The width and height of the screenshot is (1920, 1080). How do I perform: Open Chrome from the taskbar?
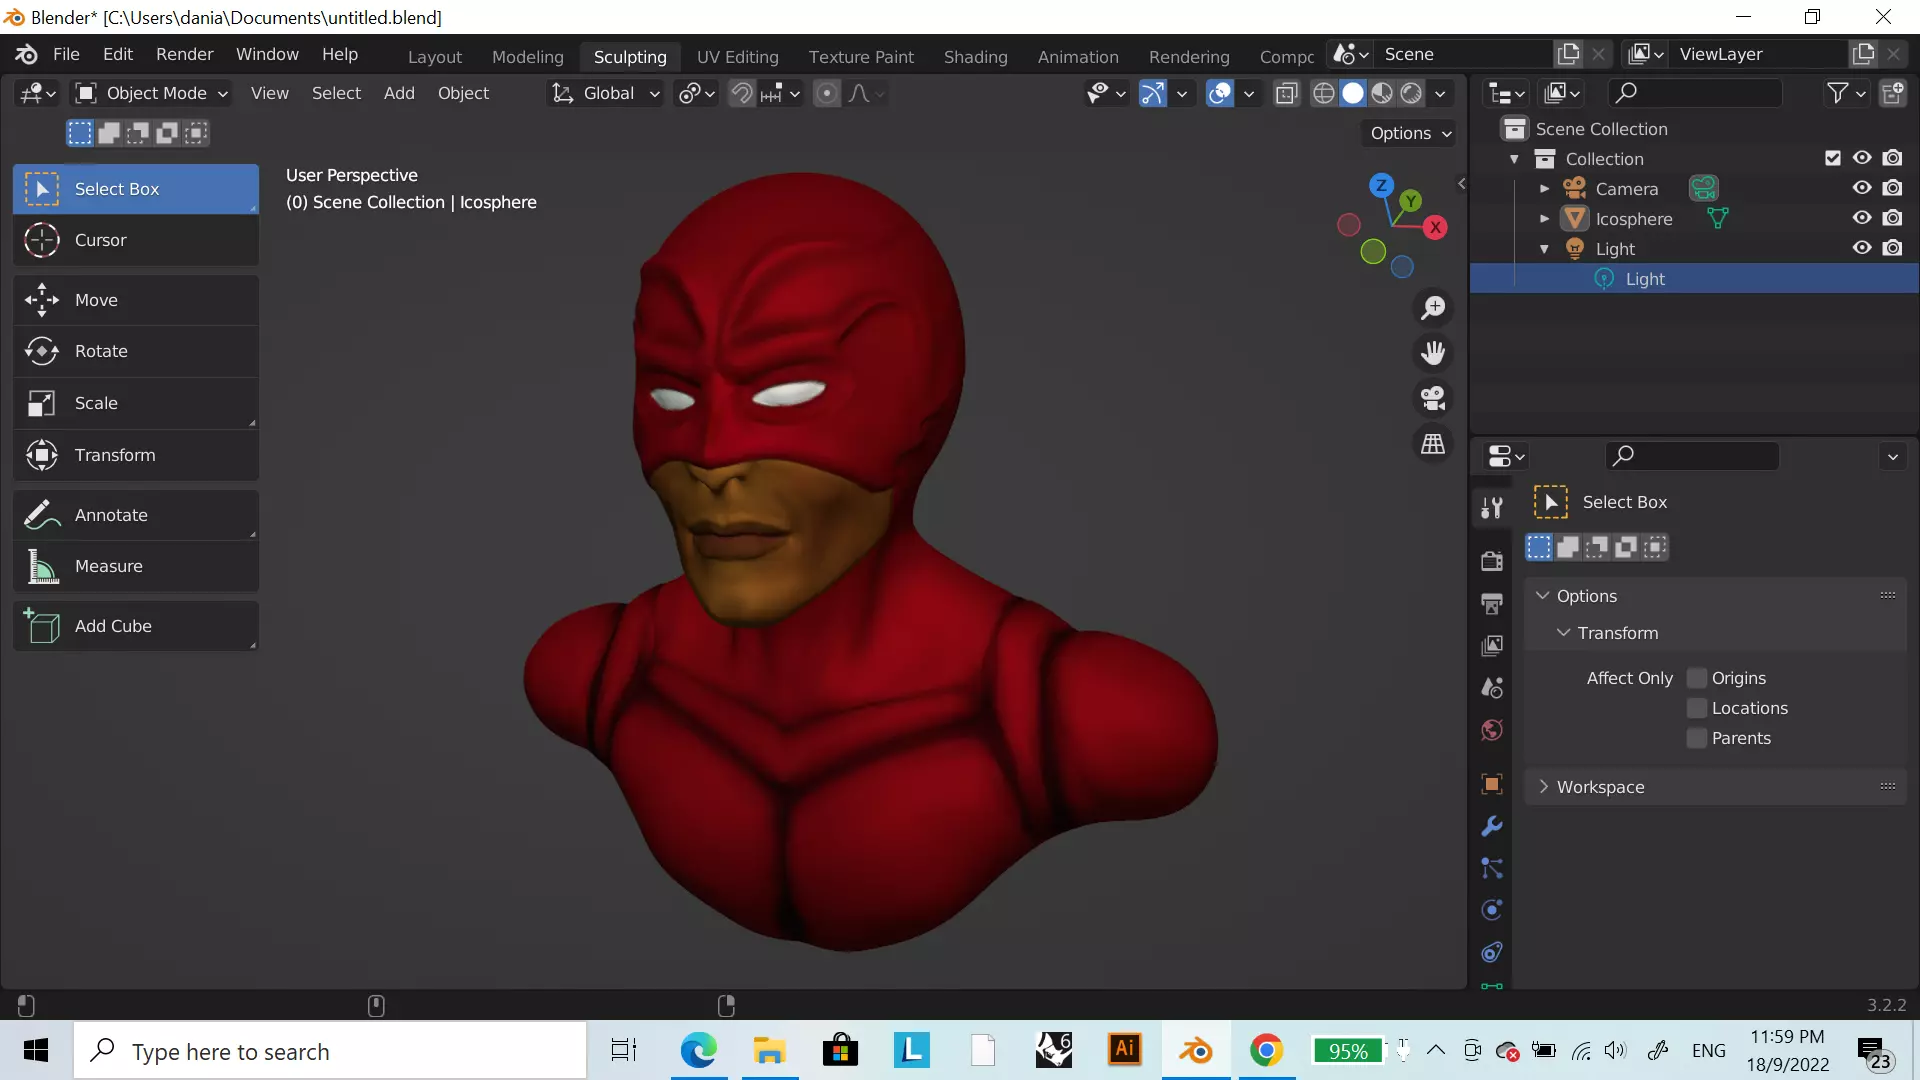point(1267,1050)
